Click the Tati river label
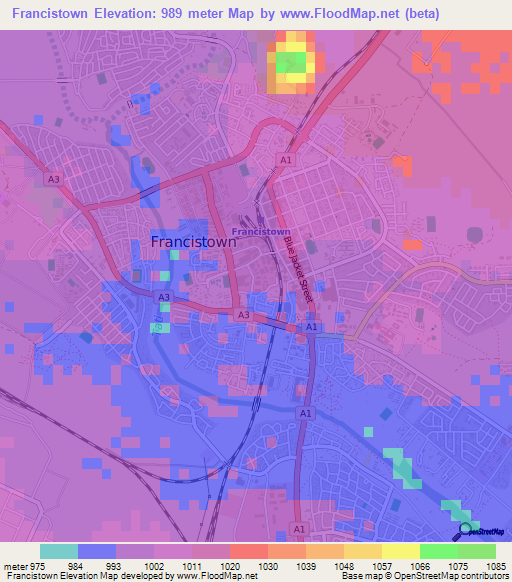This screenshot has width=512, height=582. [x=159, y=326]
